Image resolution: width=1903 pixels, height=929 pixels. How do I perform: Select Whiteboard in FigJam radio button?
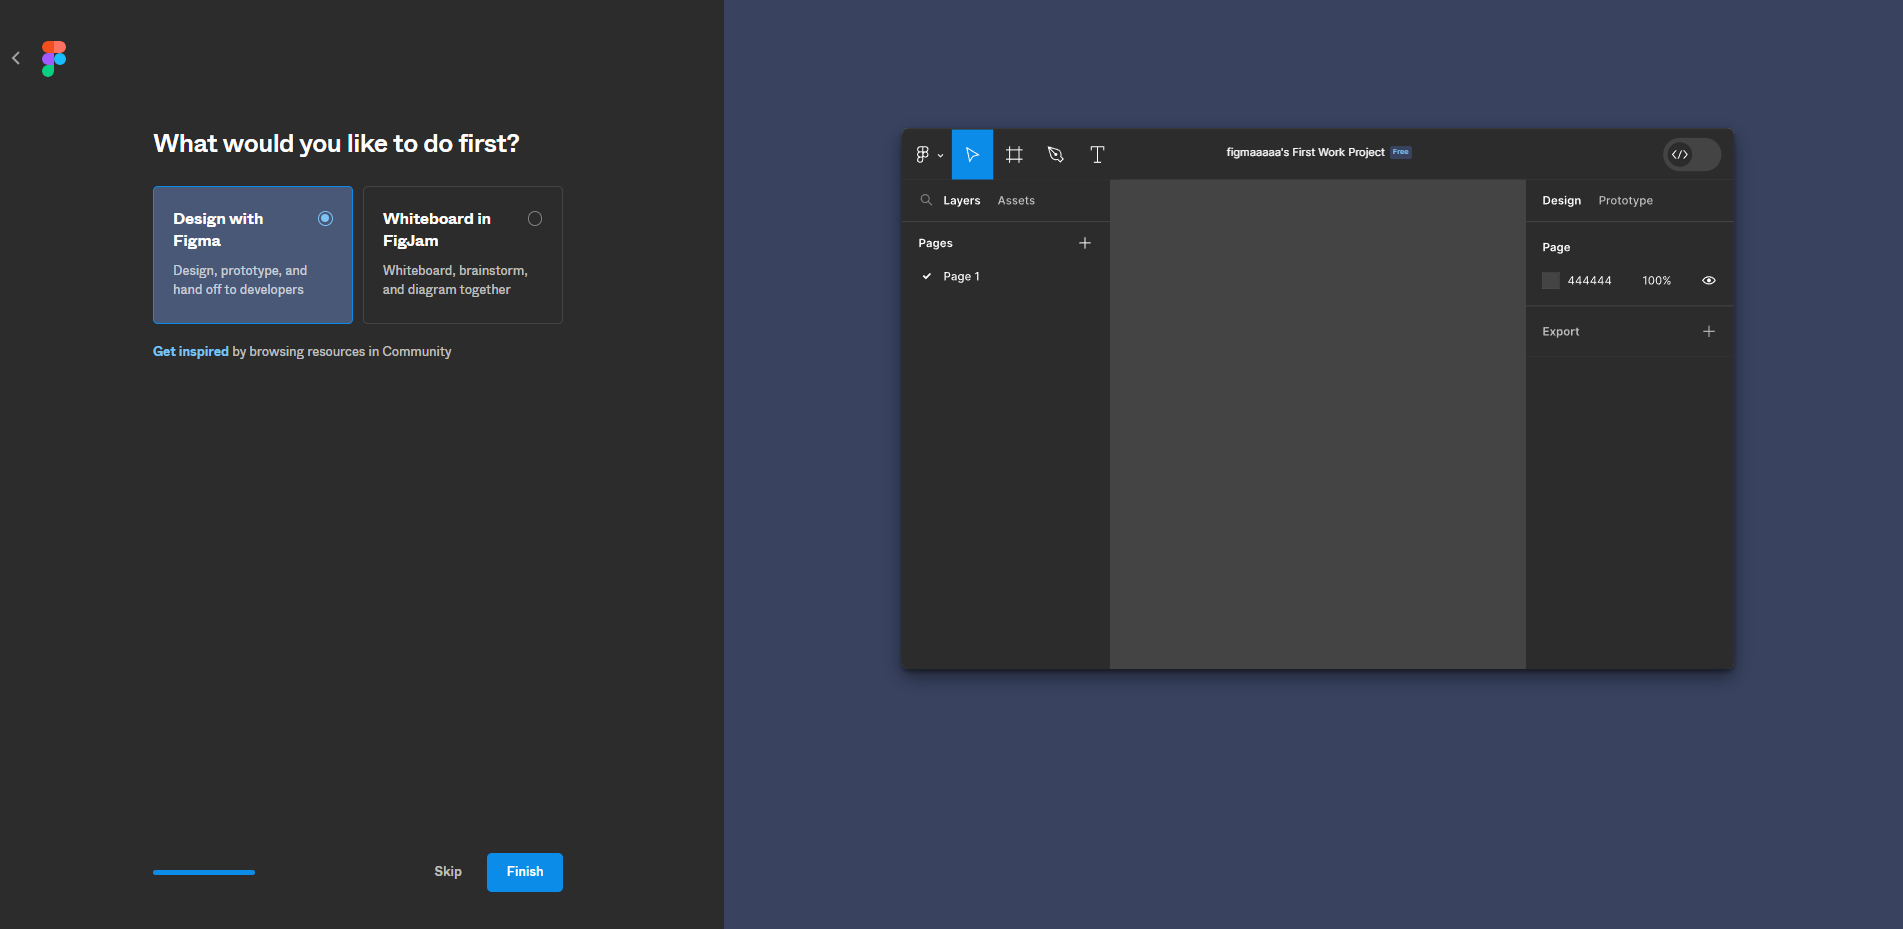[535, 219]
